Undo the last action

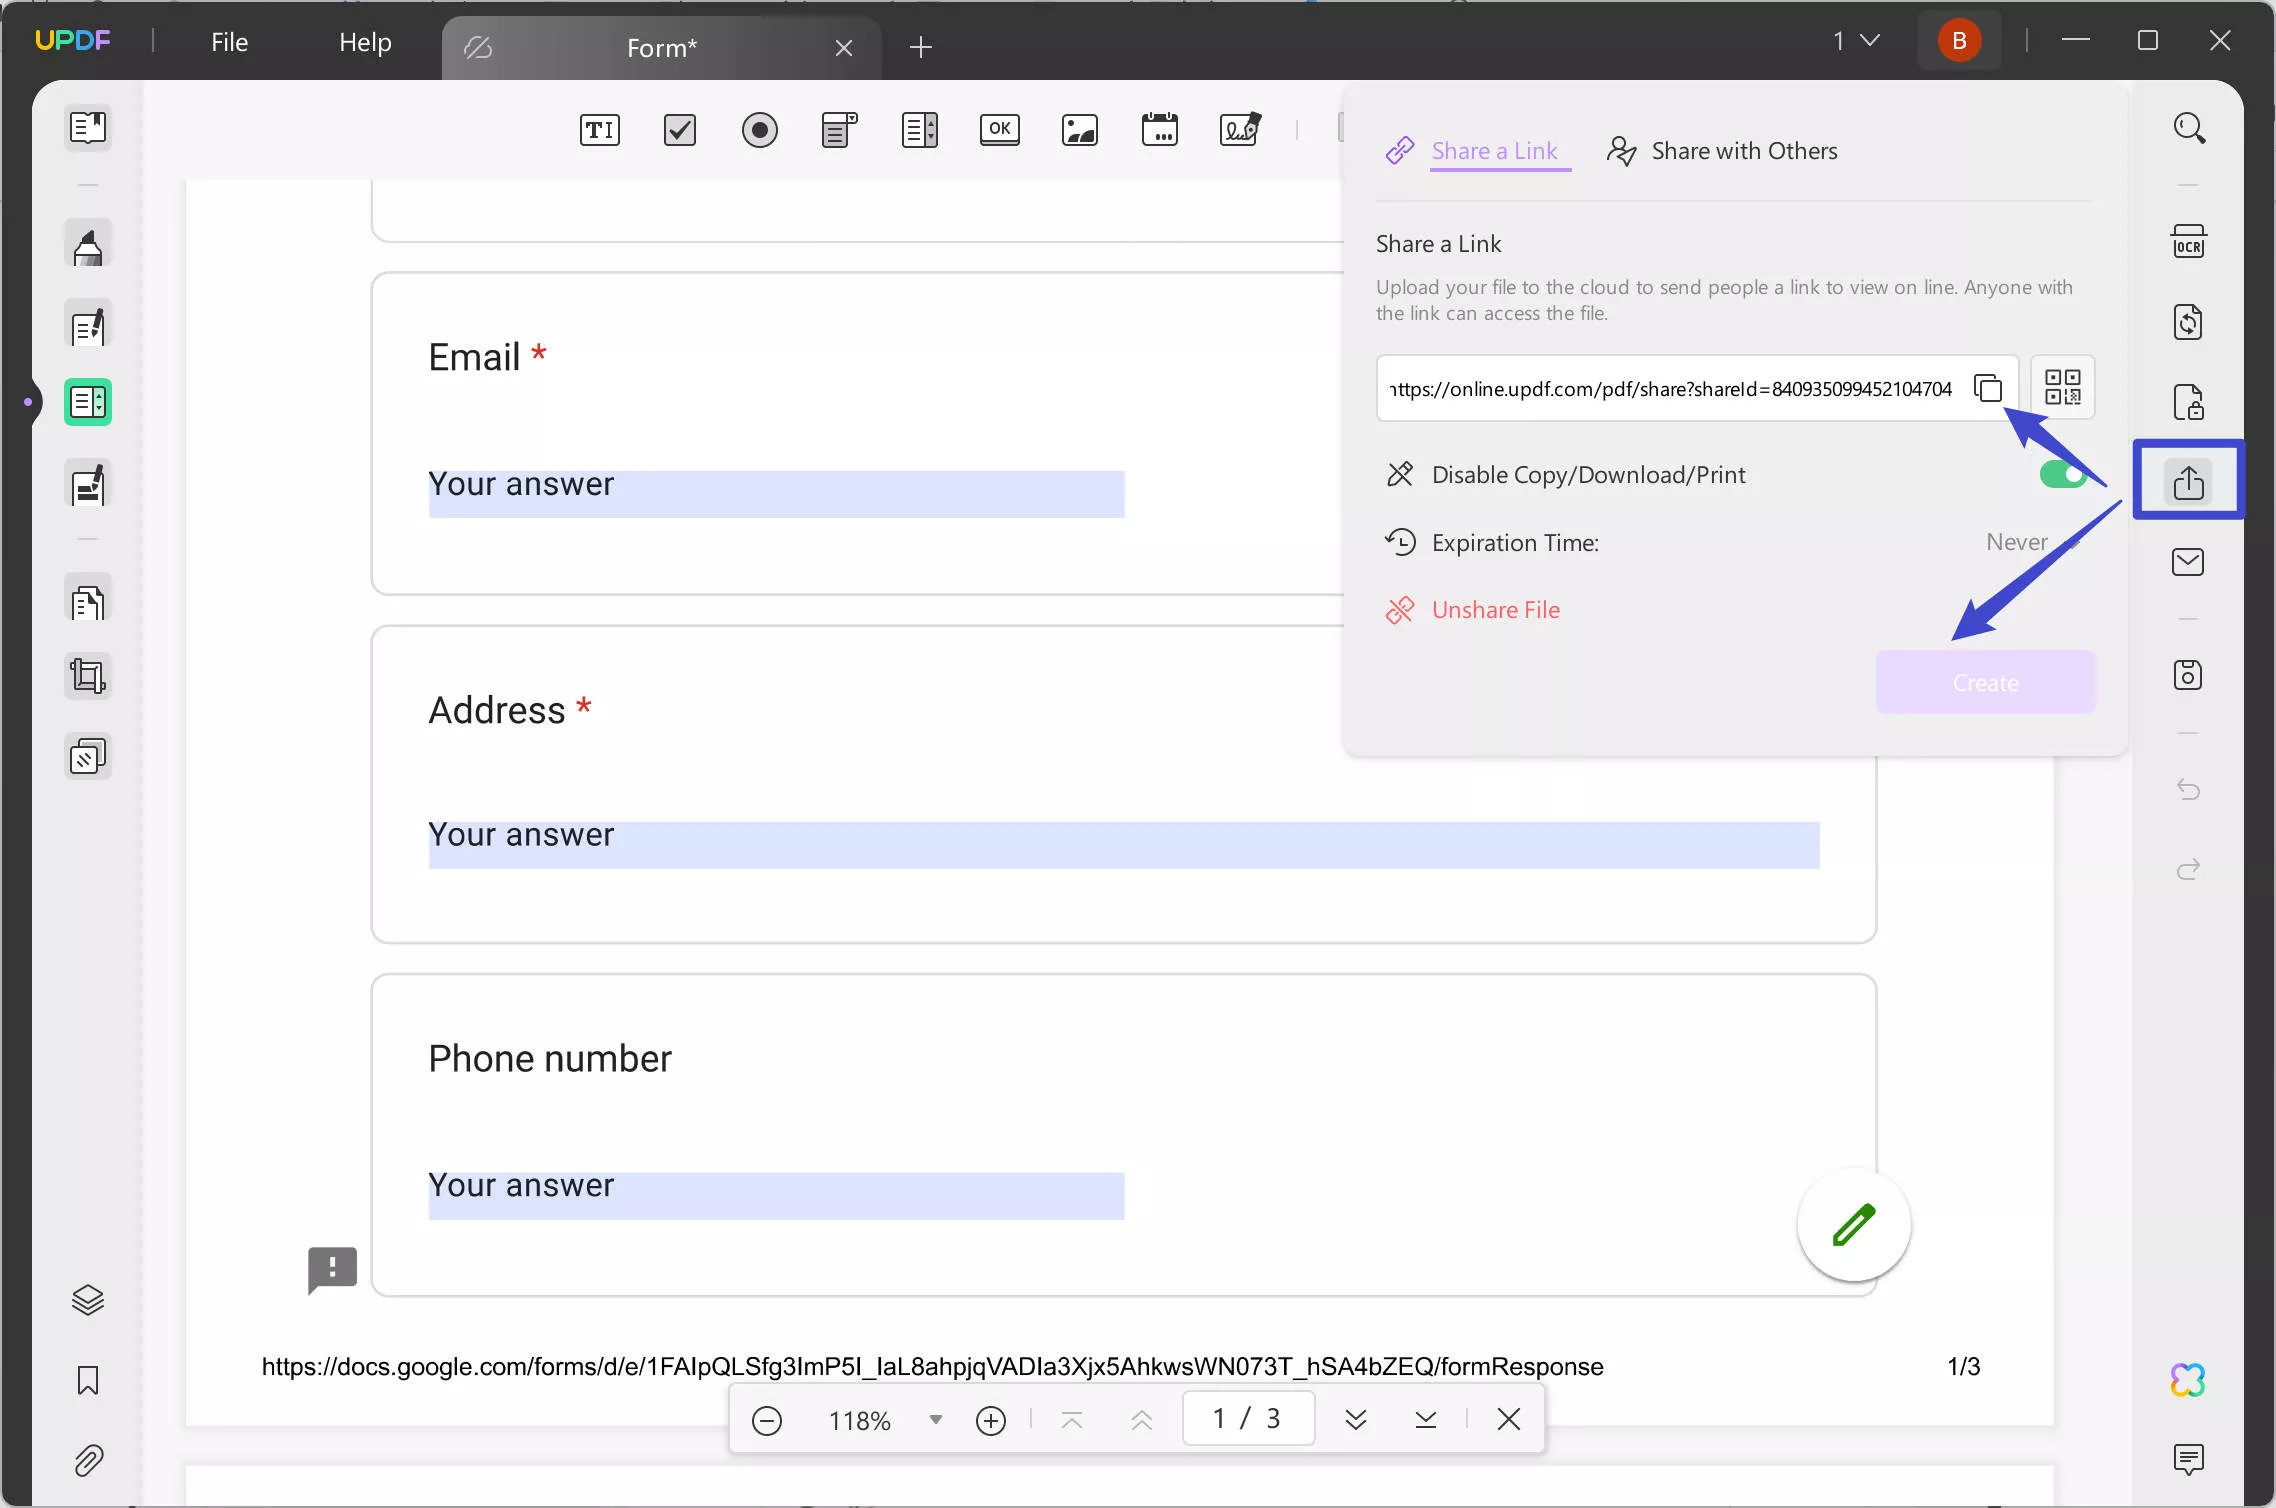point(2189,790)
